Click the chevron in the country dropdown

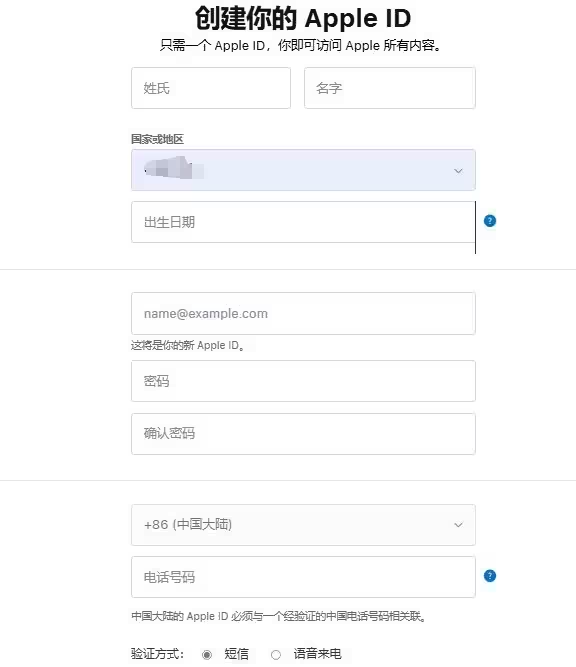[x=458, y=171]
